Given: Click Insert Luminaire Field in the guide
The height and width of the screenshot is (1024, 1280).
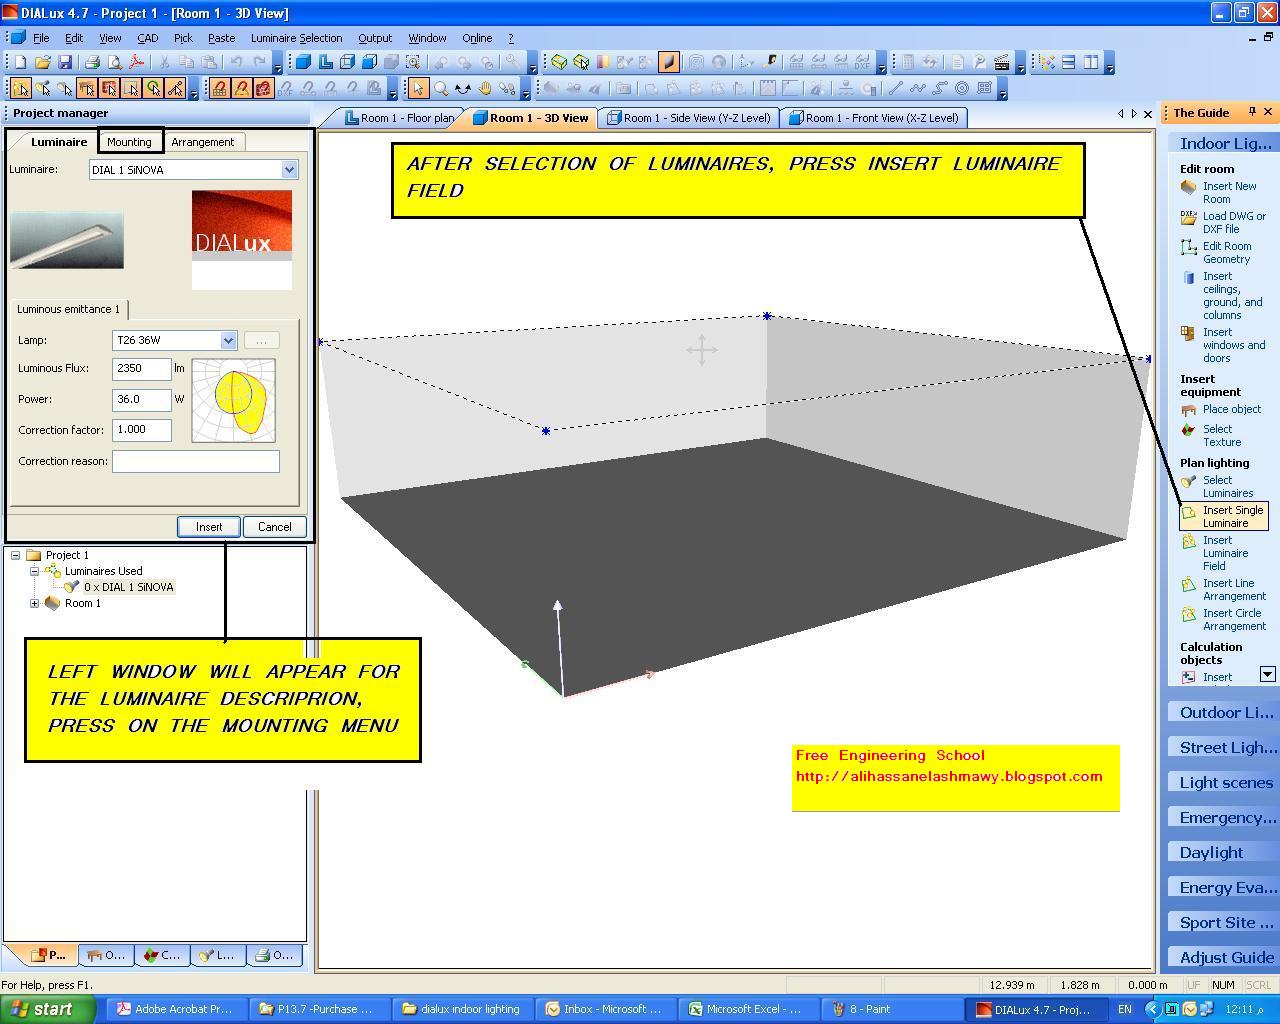Looking at the screenshot, I should tap(1225, 553).
